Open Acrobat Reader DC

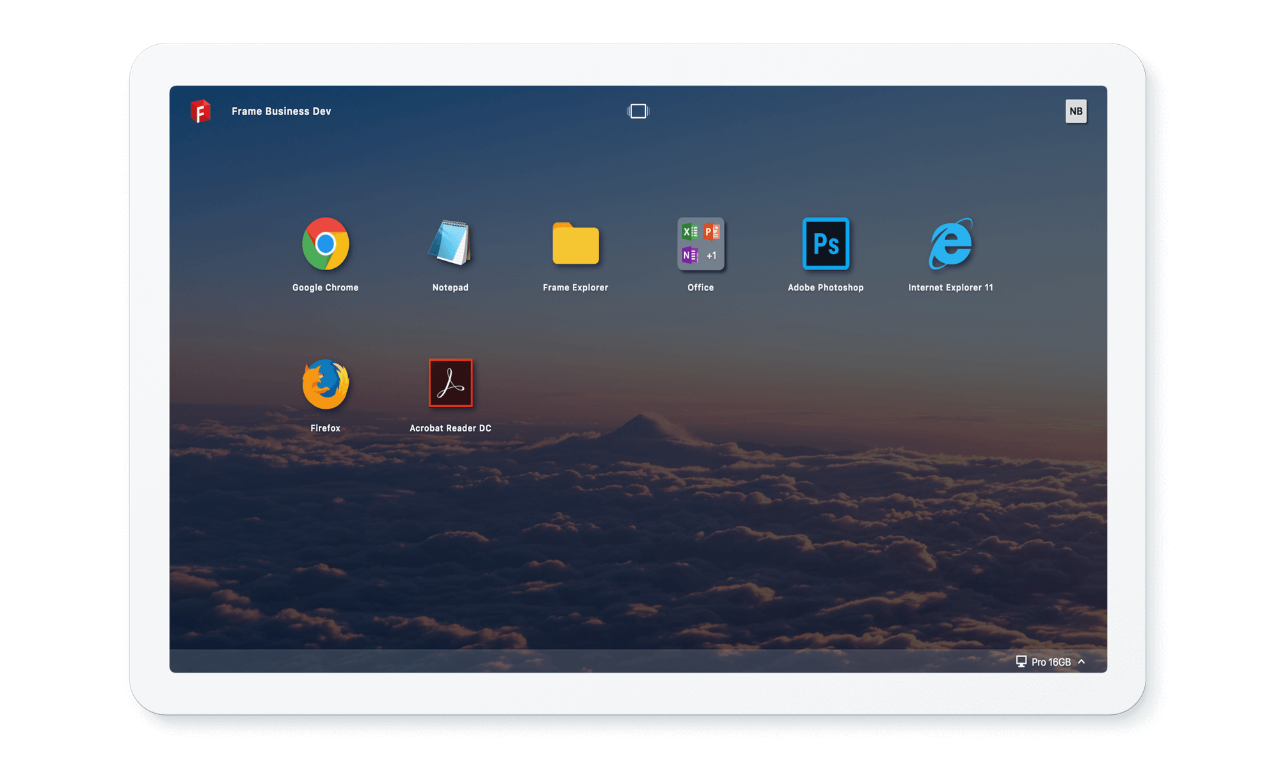coord(450,383)
